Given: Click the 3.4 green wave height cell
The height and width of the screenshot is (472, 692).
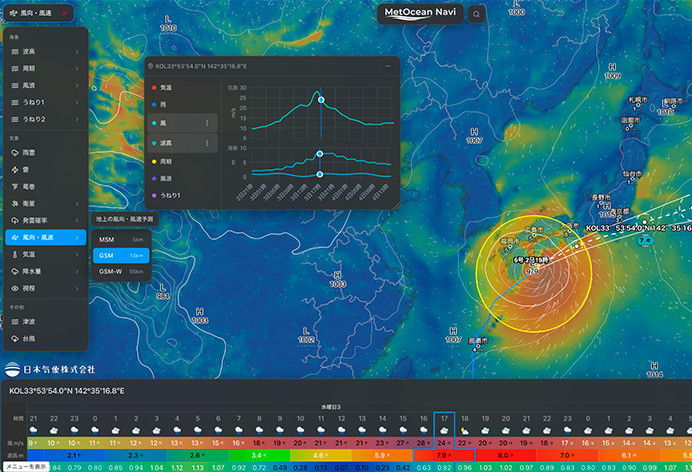Looking at the screenshot, I should (x=259, y=455).
